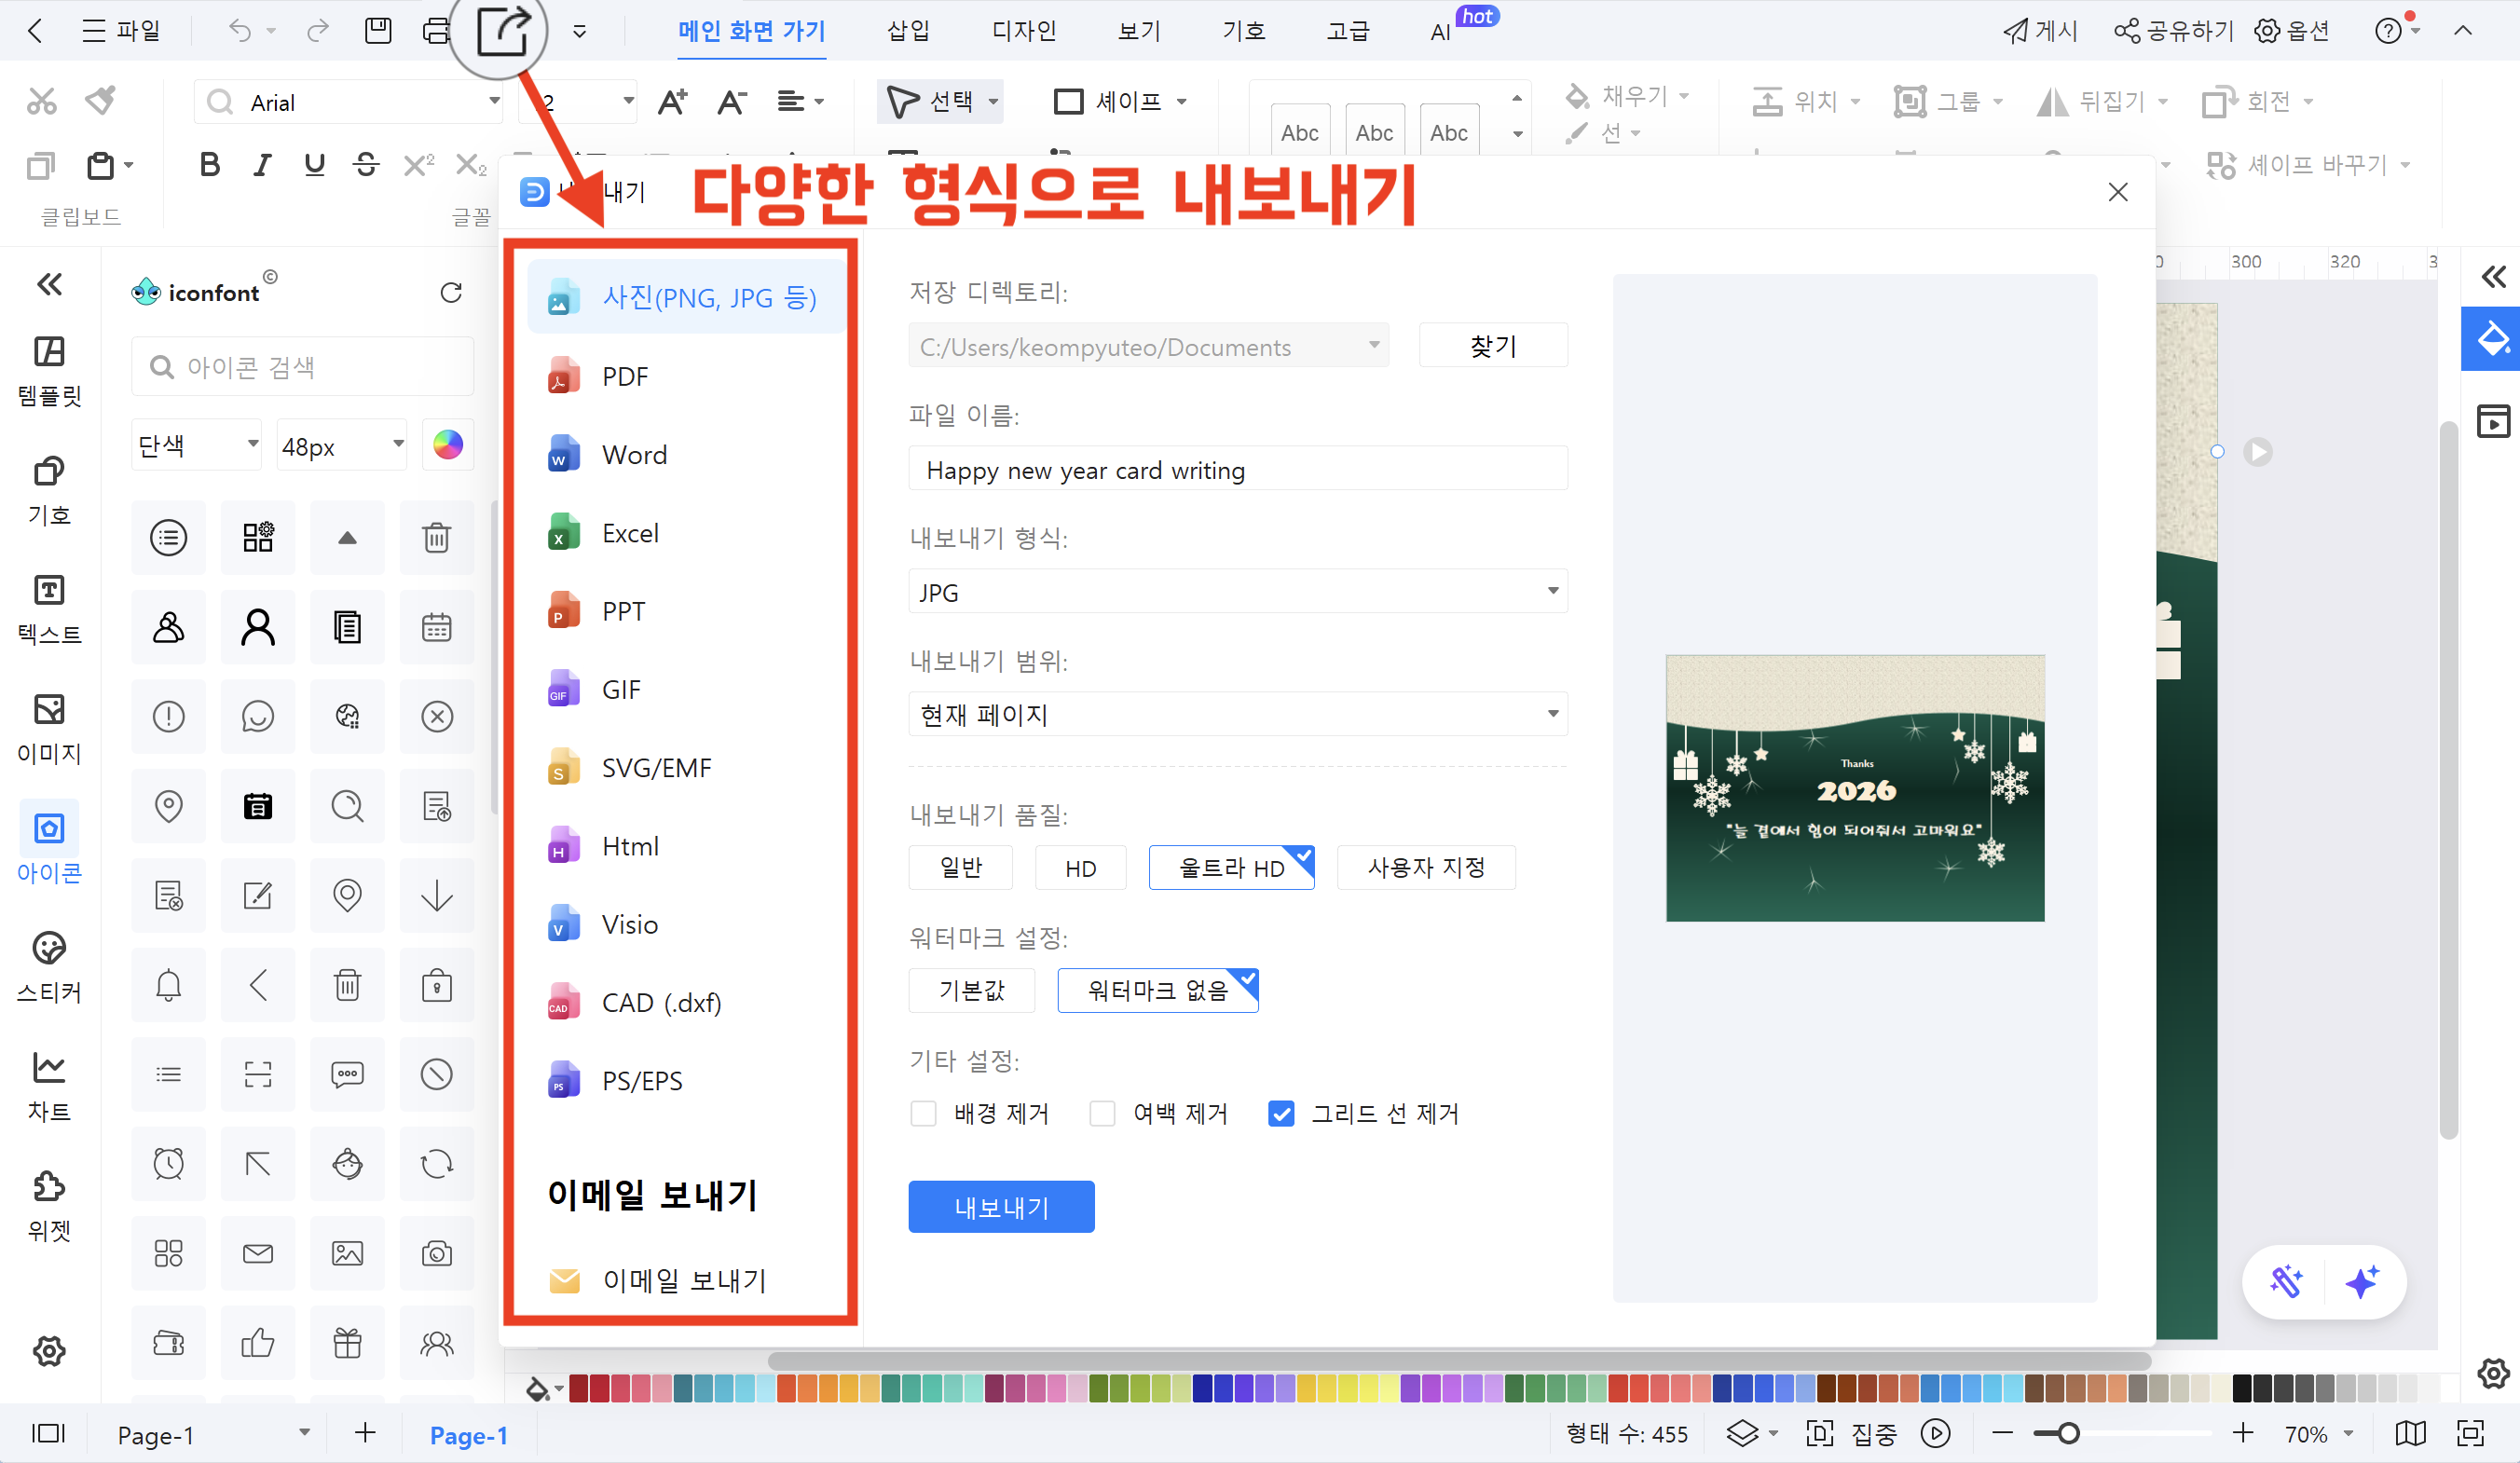Click the refresh icon next to iconfont
Viewport: 2520px width, 1463px height.
451,292
